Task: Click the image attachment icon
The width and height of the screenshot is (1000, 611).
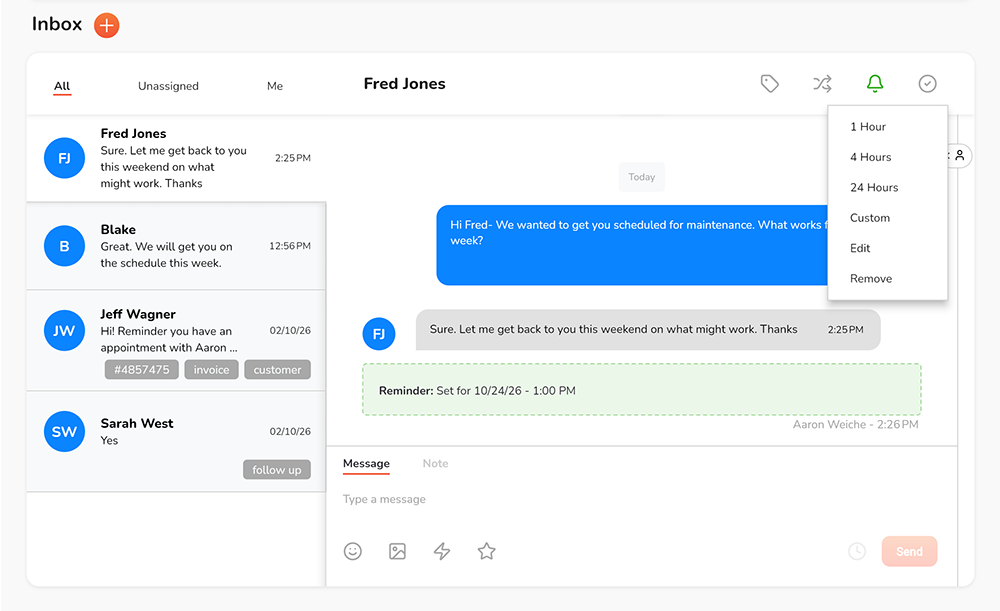Action: click(397, 551)
